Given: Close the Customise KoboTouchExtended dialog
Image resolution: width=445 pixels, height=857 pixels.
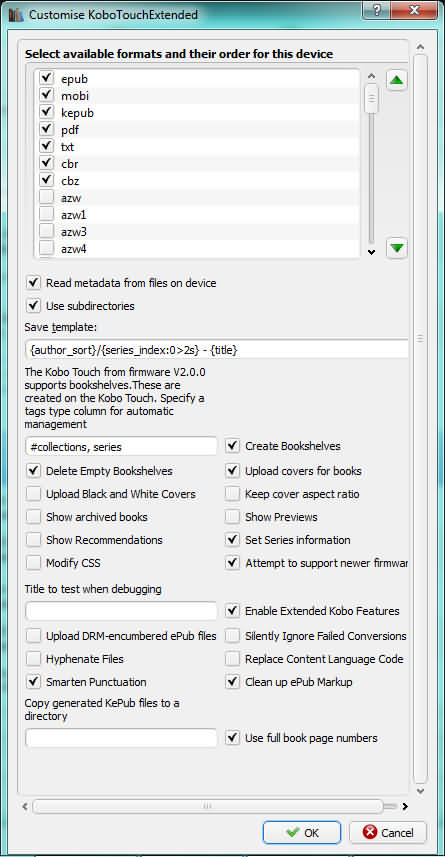Looking at the screenshot, I should 416,9.
